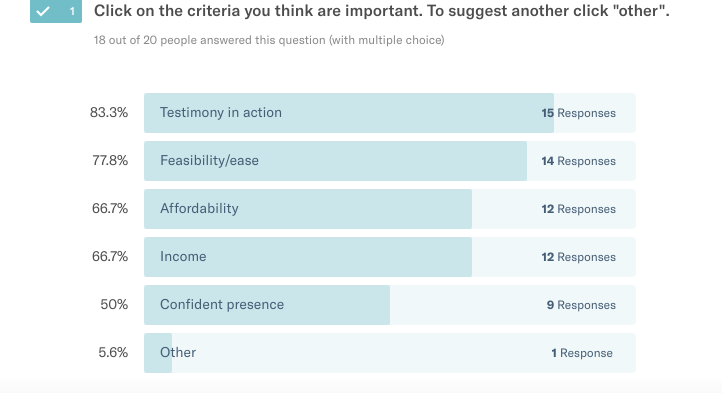722x406 pixels.
Task: Click the question title about important criteria
Action: click(381, 11)
